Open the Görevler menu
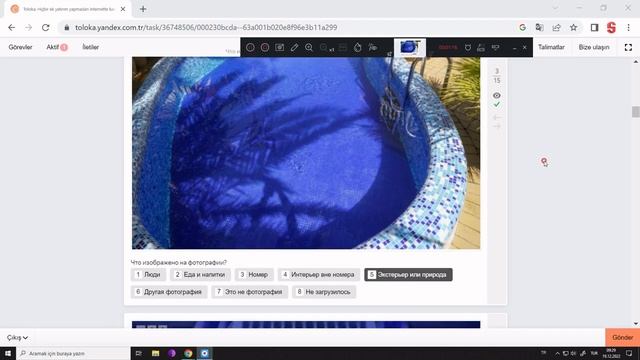 coord(20,47)
